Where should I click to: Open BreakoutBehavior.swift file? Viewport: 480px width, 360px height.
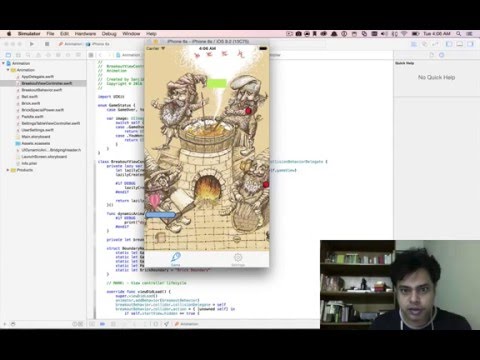coord(42,90)
